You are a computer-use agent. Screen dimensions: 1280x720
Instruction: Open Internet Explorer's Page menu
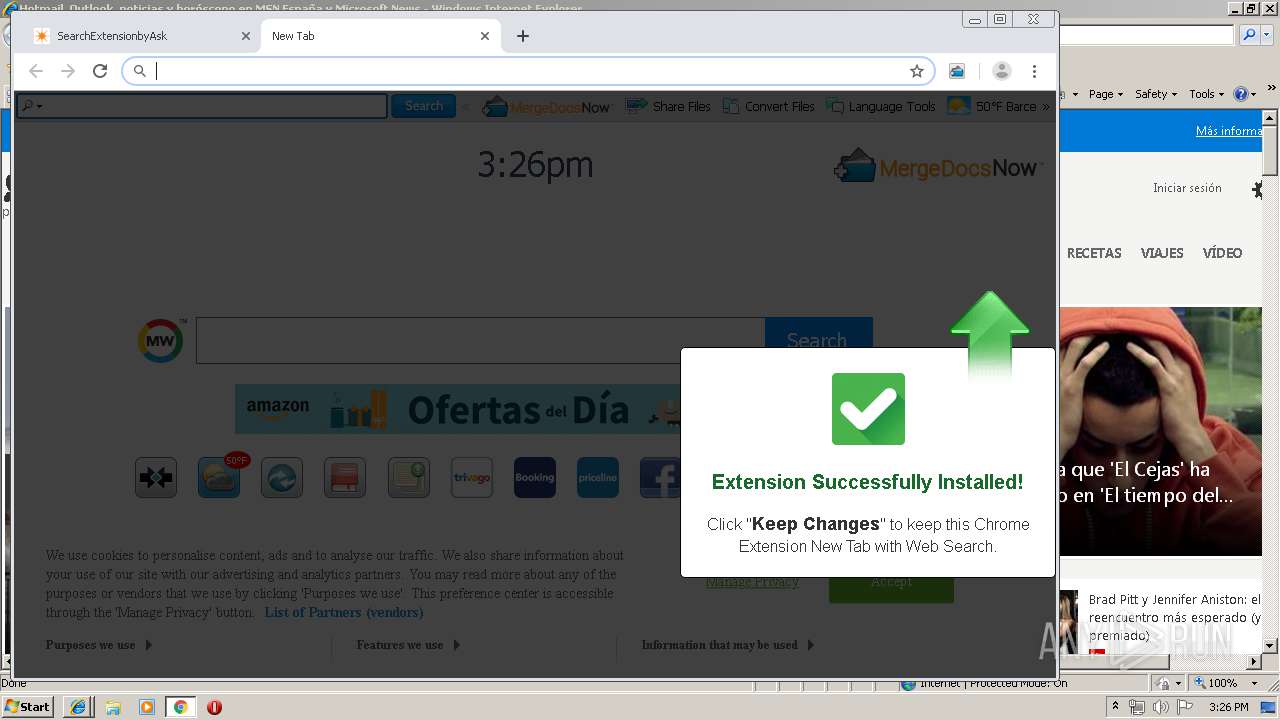pos(1105,94)
